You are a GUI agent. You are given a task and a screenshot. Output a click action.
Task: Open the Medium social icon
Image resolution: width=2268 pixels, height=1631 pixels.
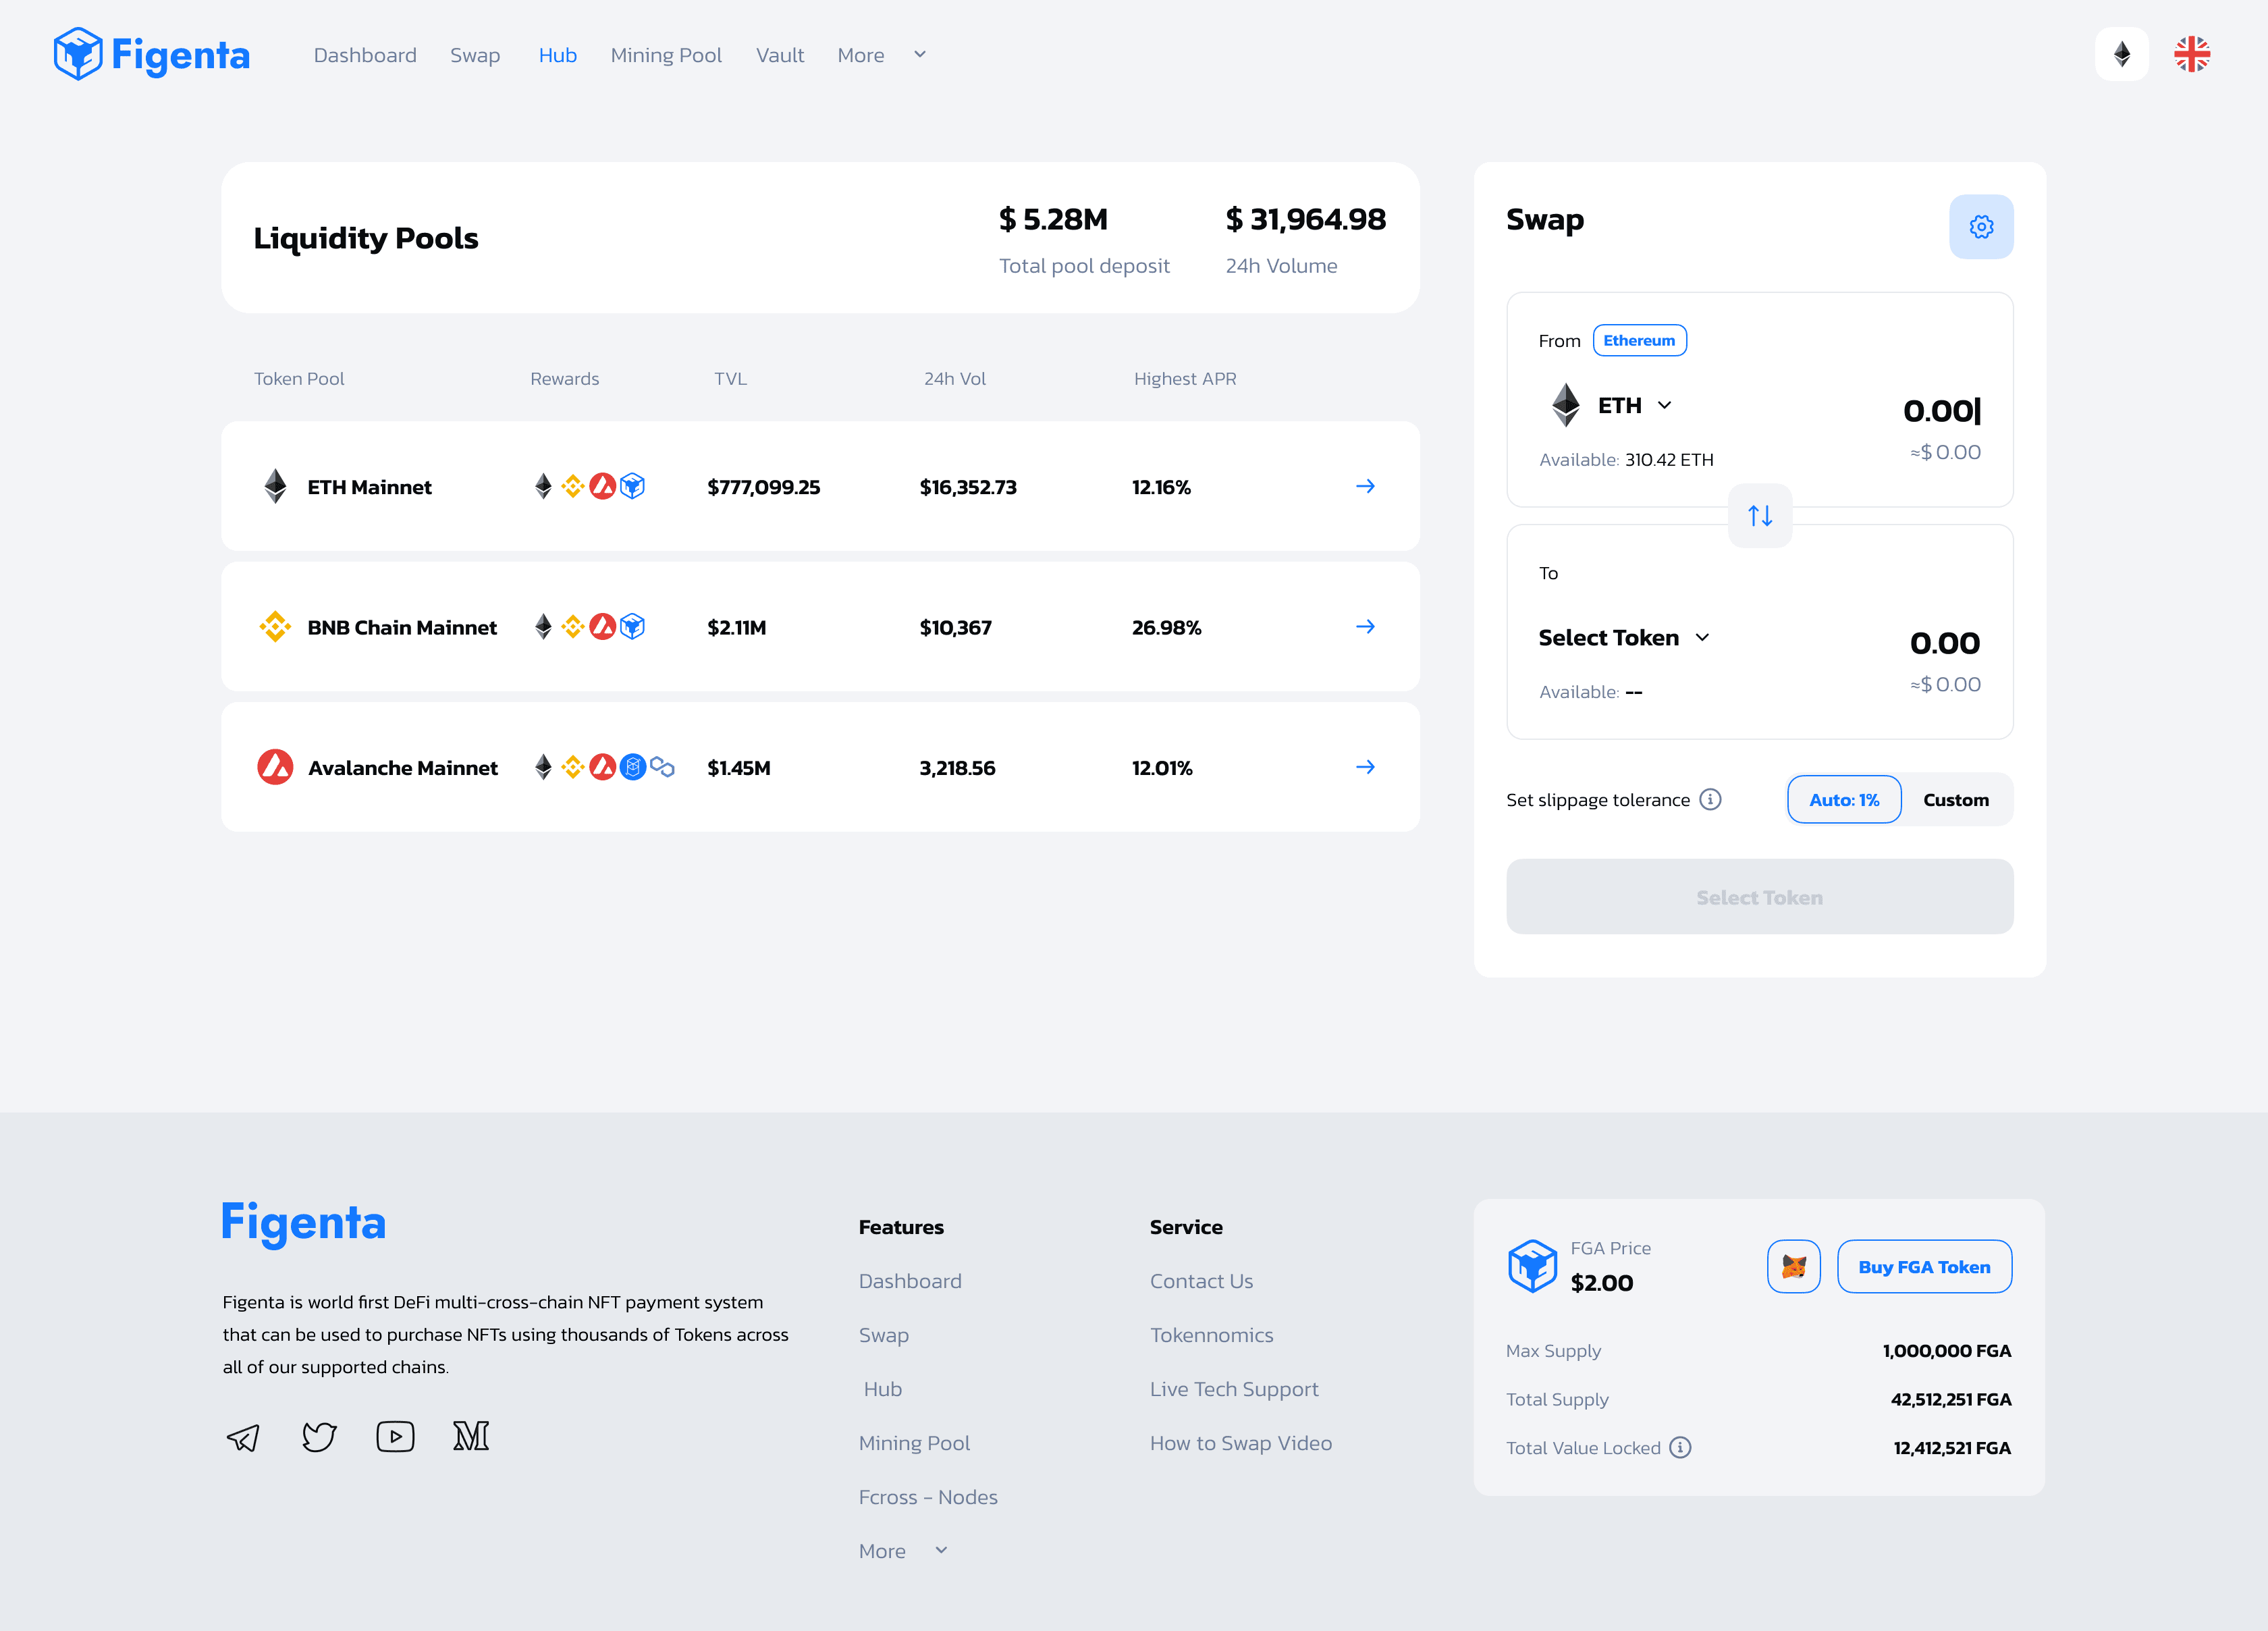tap(471, 1437)
